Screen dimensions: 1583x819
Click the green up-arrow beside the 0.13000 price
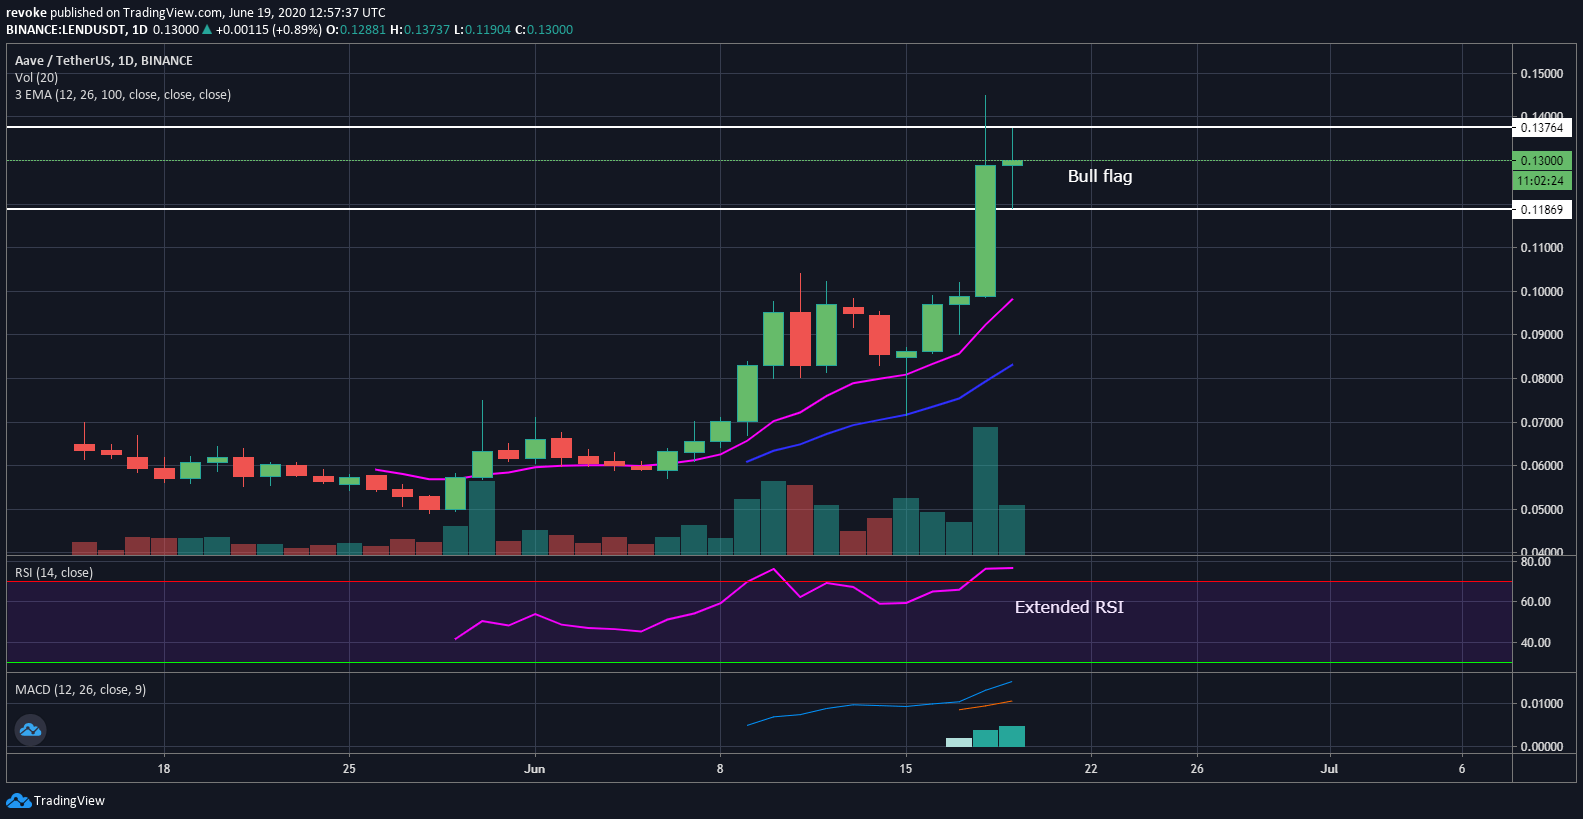coord(207,30)
